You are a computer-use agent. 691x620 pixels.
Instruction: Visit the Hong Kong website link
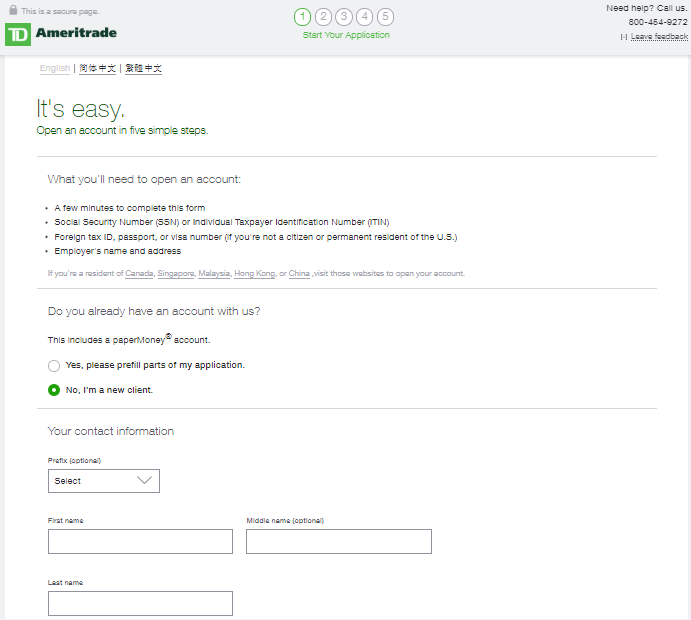tap(254, 274)
